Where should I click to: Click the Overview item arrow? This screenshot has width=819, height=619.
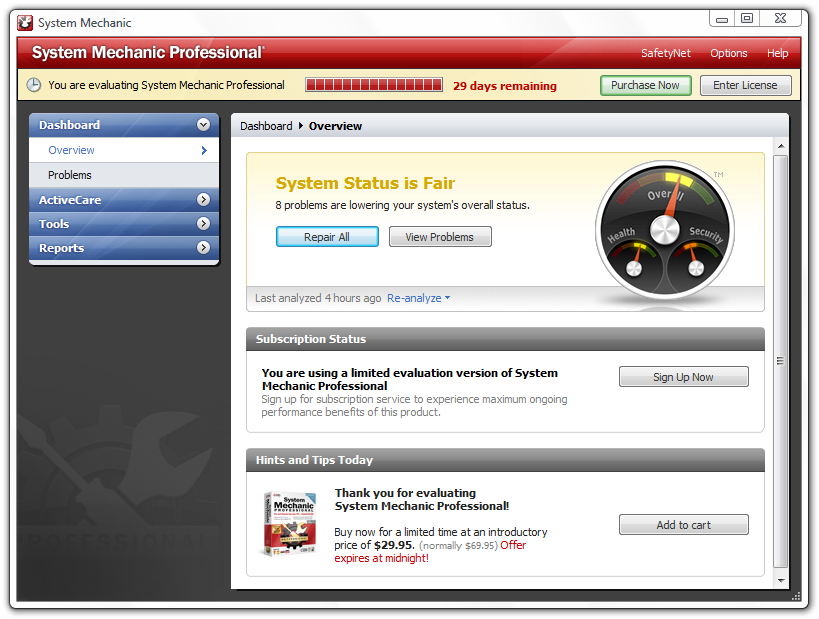(x=204, y=150)
